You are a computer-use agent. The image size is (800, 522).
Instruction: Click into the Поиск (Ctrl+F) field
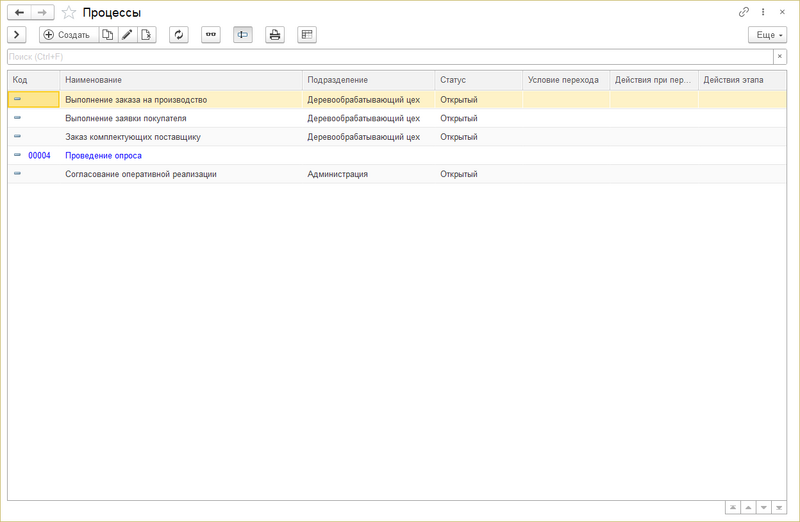[390, 57]
